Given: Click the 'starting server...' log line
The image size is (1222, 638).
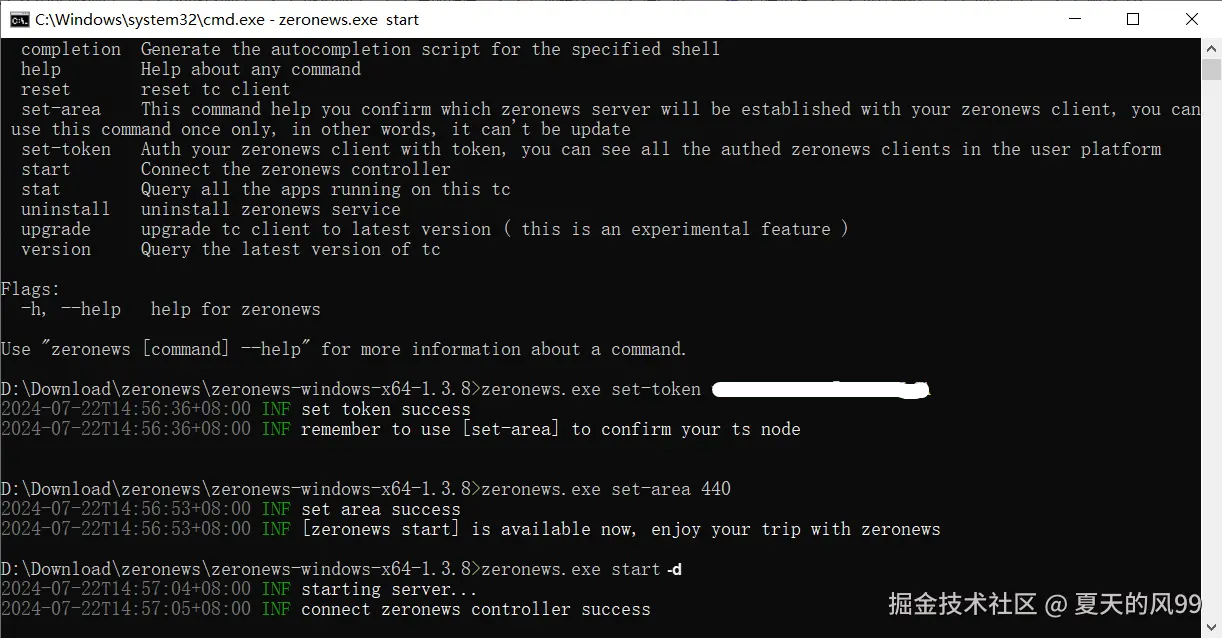Looking at the screenshot, I should tap(388, 589).
